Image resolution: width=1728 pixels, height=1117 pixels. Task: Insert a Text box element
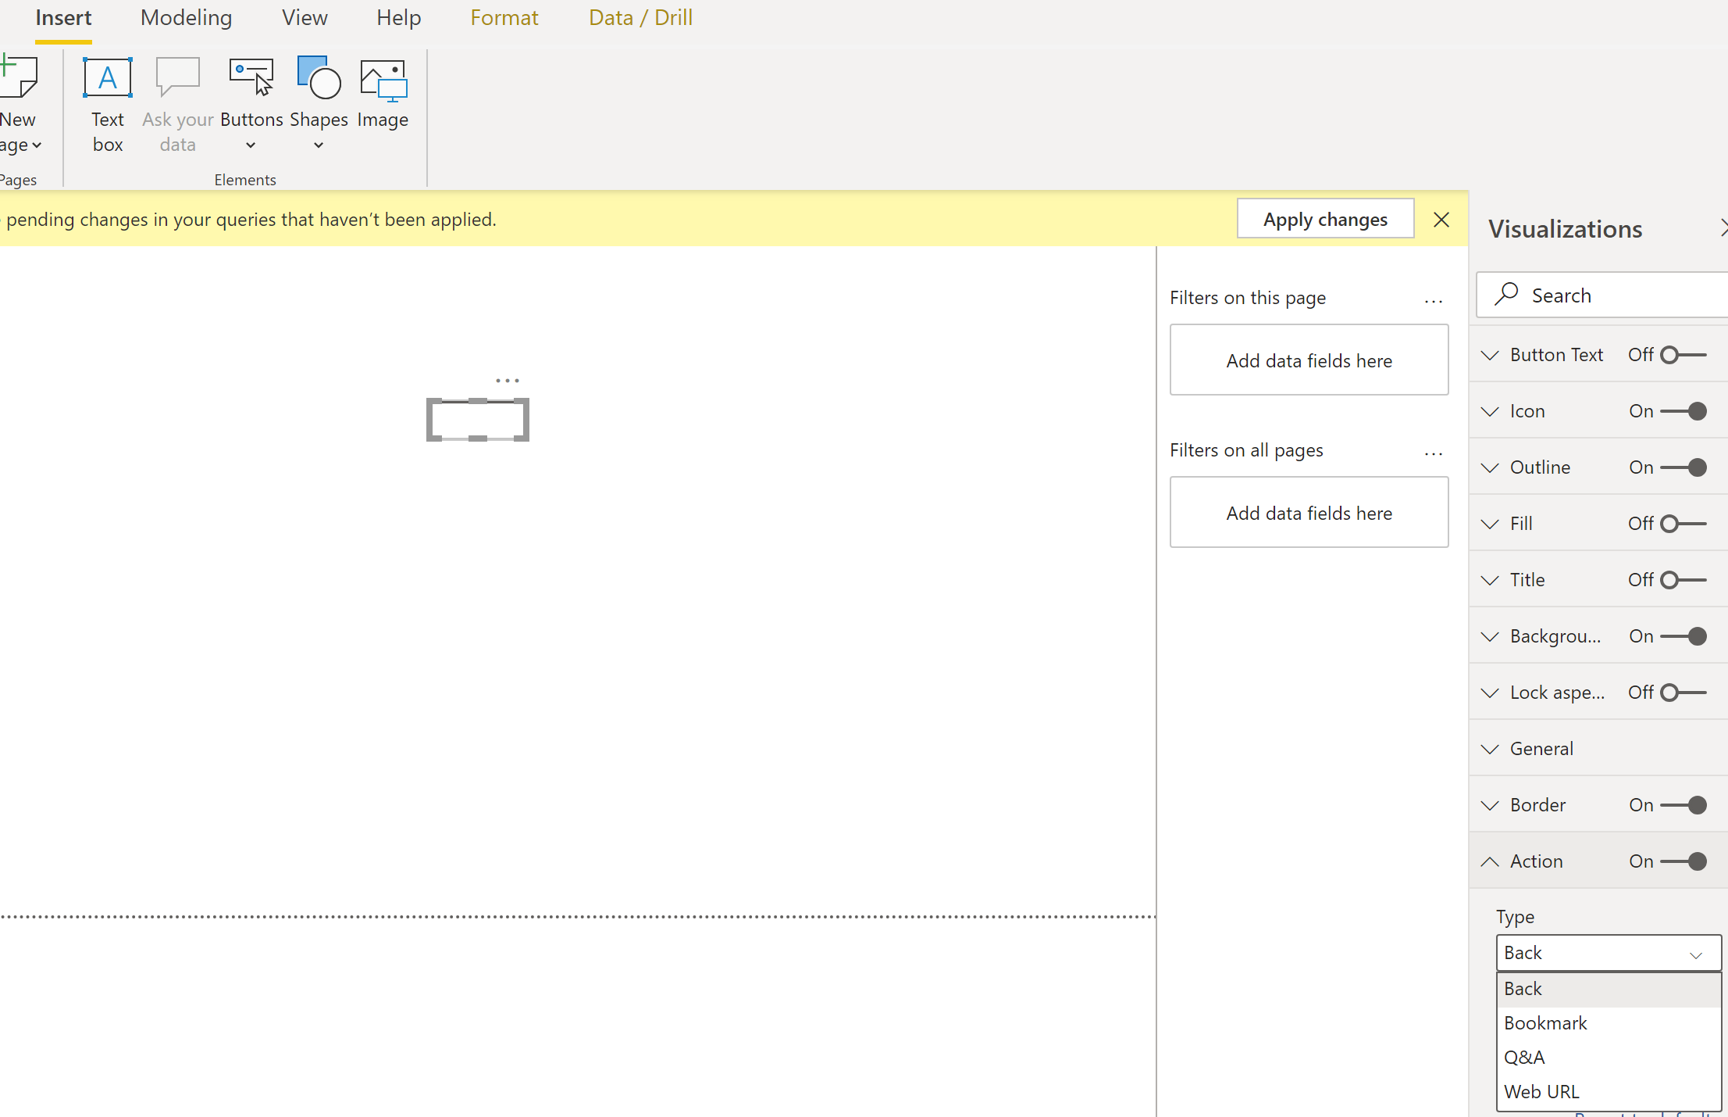(x=107, y=105)
